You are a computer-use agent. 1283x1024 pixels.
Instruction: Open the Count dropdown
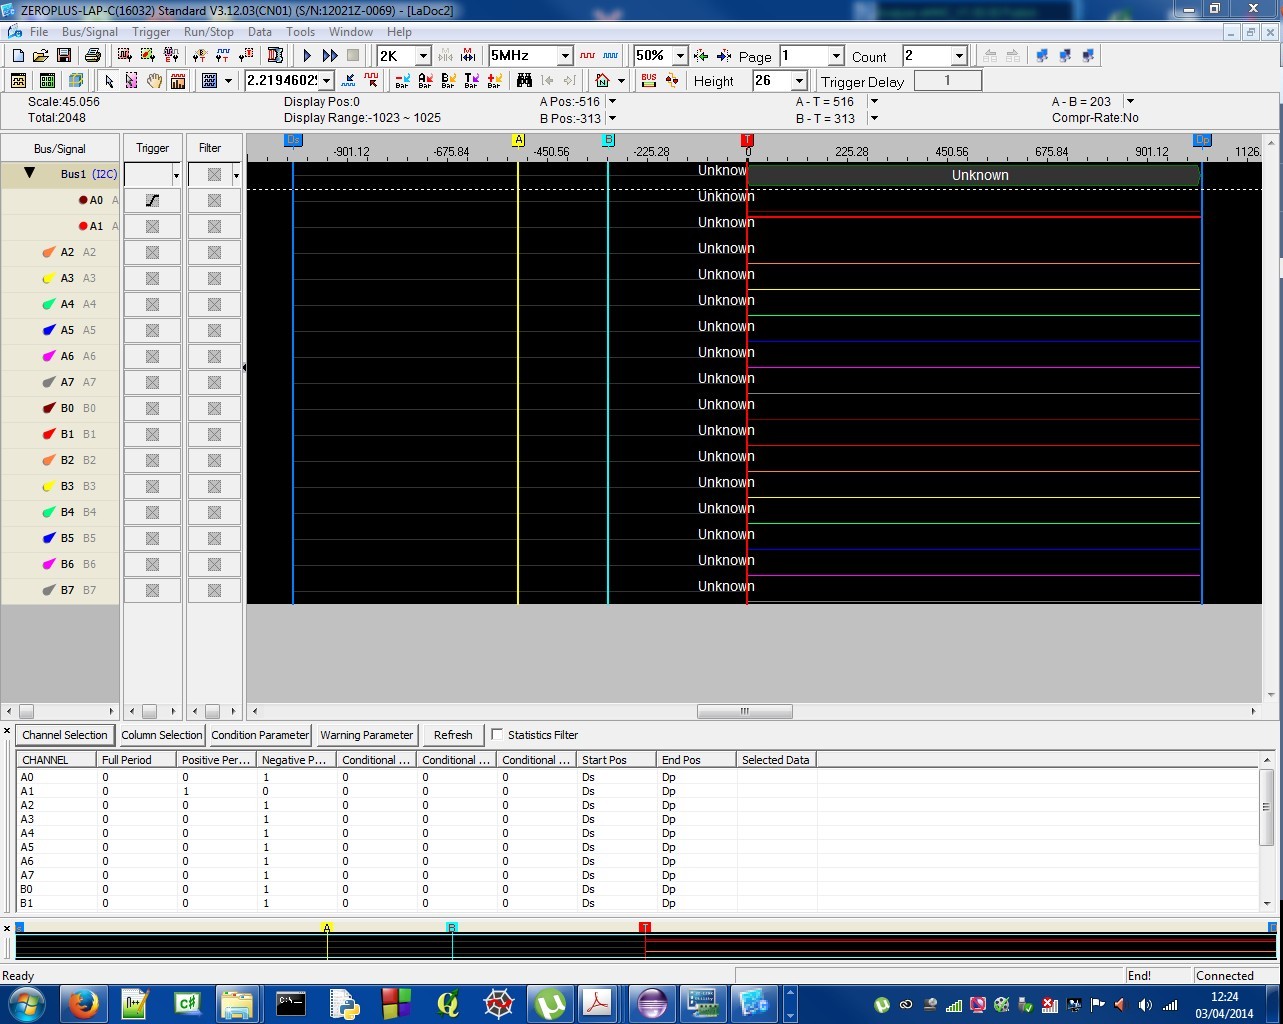959,56
